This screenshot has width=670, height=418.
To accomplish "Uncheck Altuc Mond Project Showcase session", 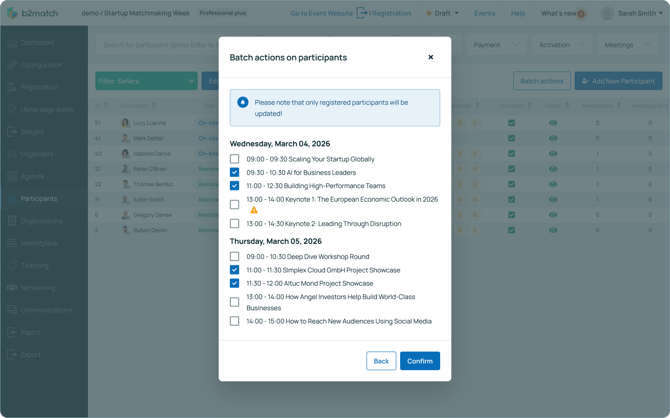I will click(235, 283).
